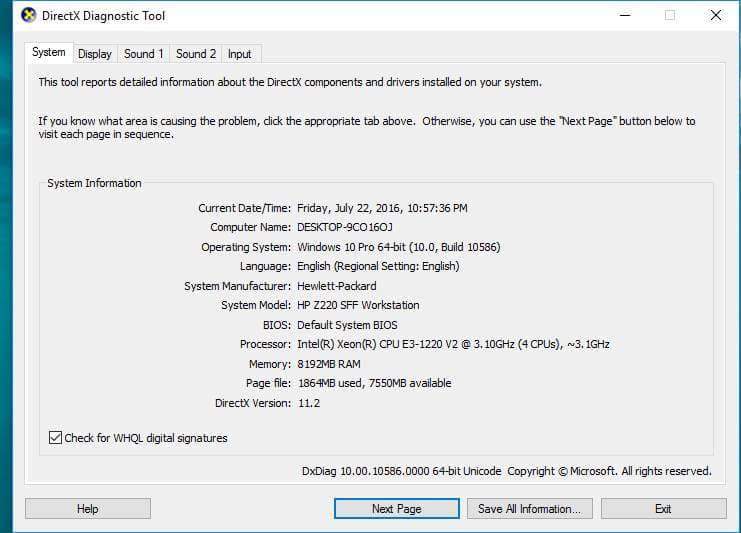Screen dimensions: 741x533
Task: Click the date Friday, July 22, 2016 value
Action: click(x=382, y=208)
